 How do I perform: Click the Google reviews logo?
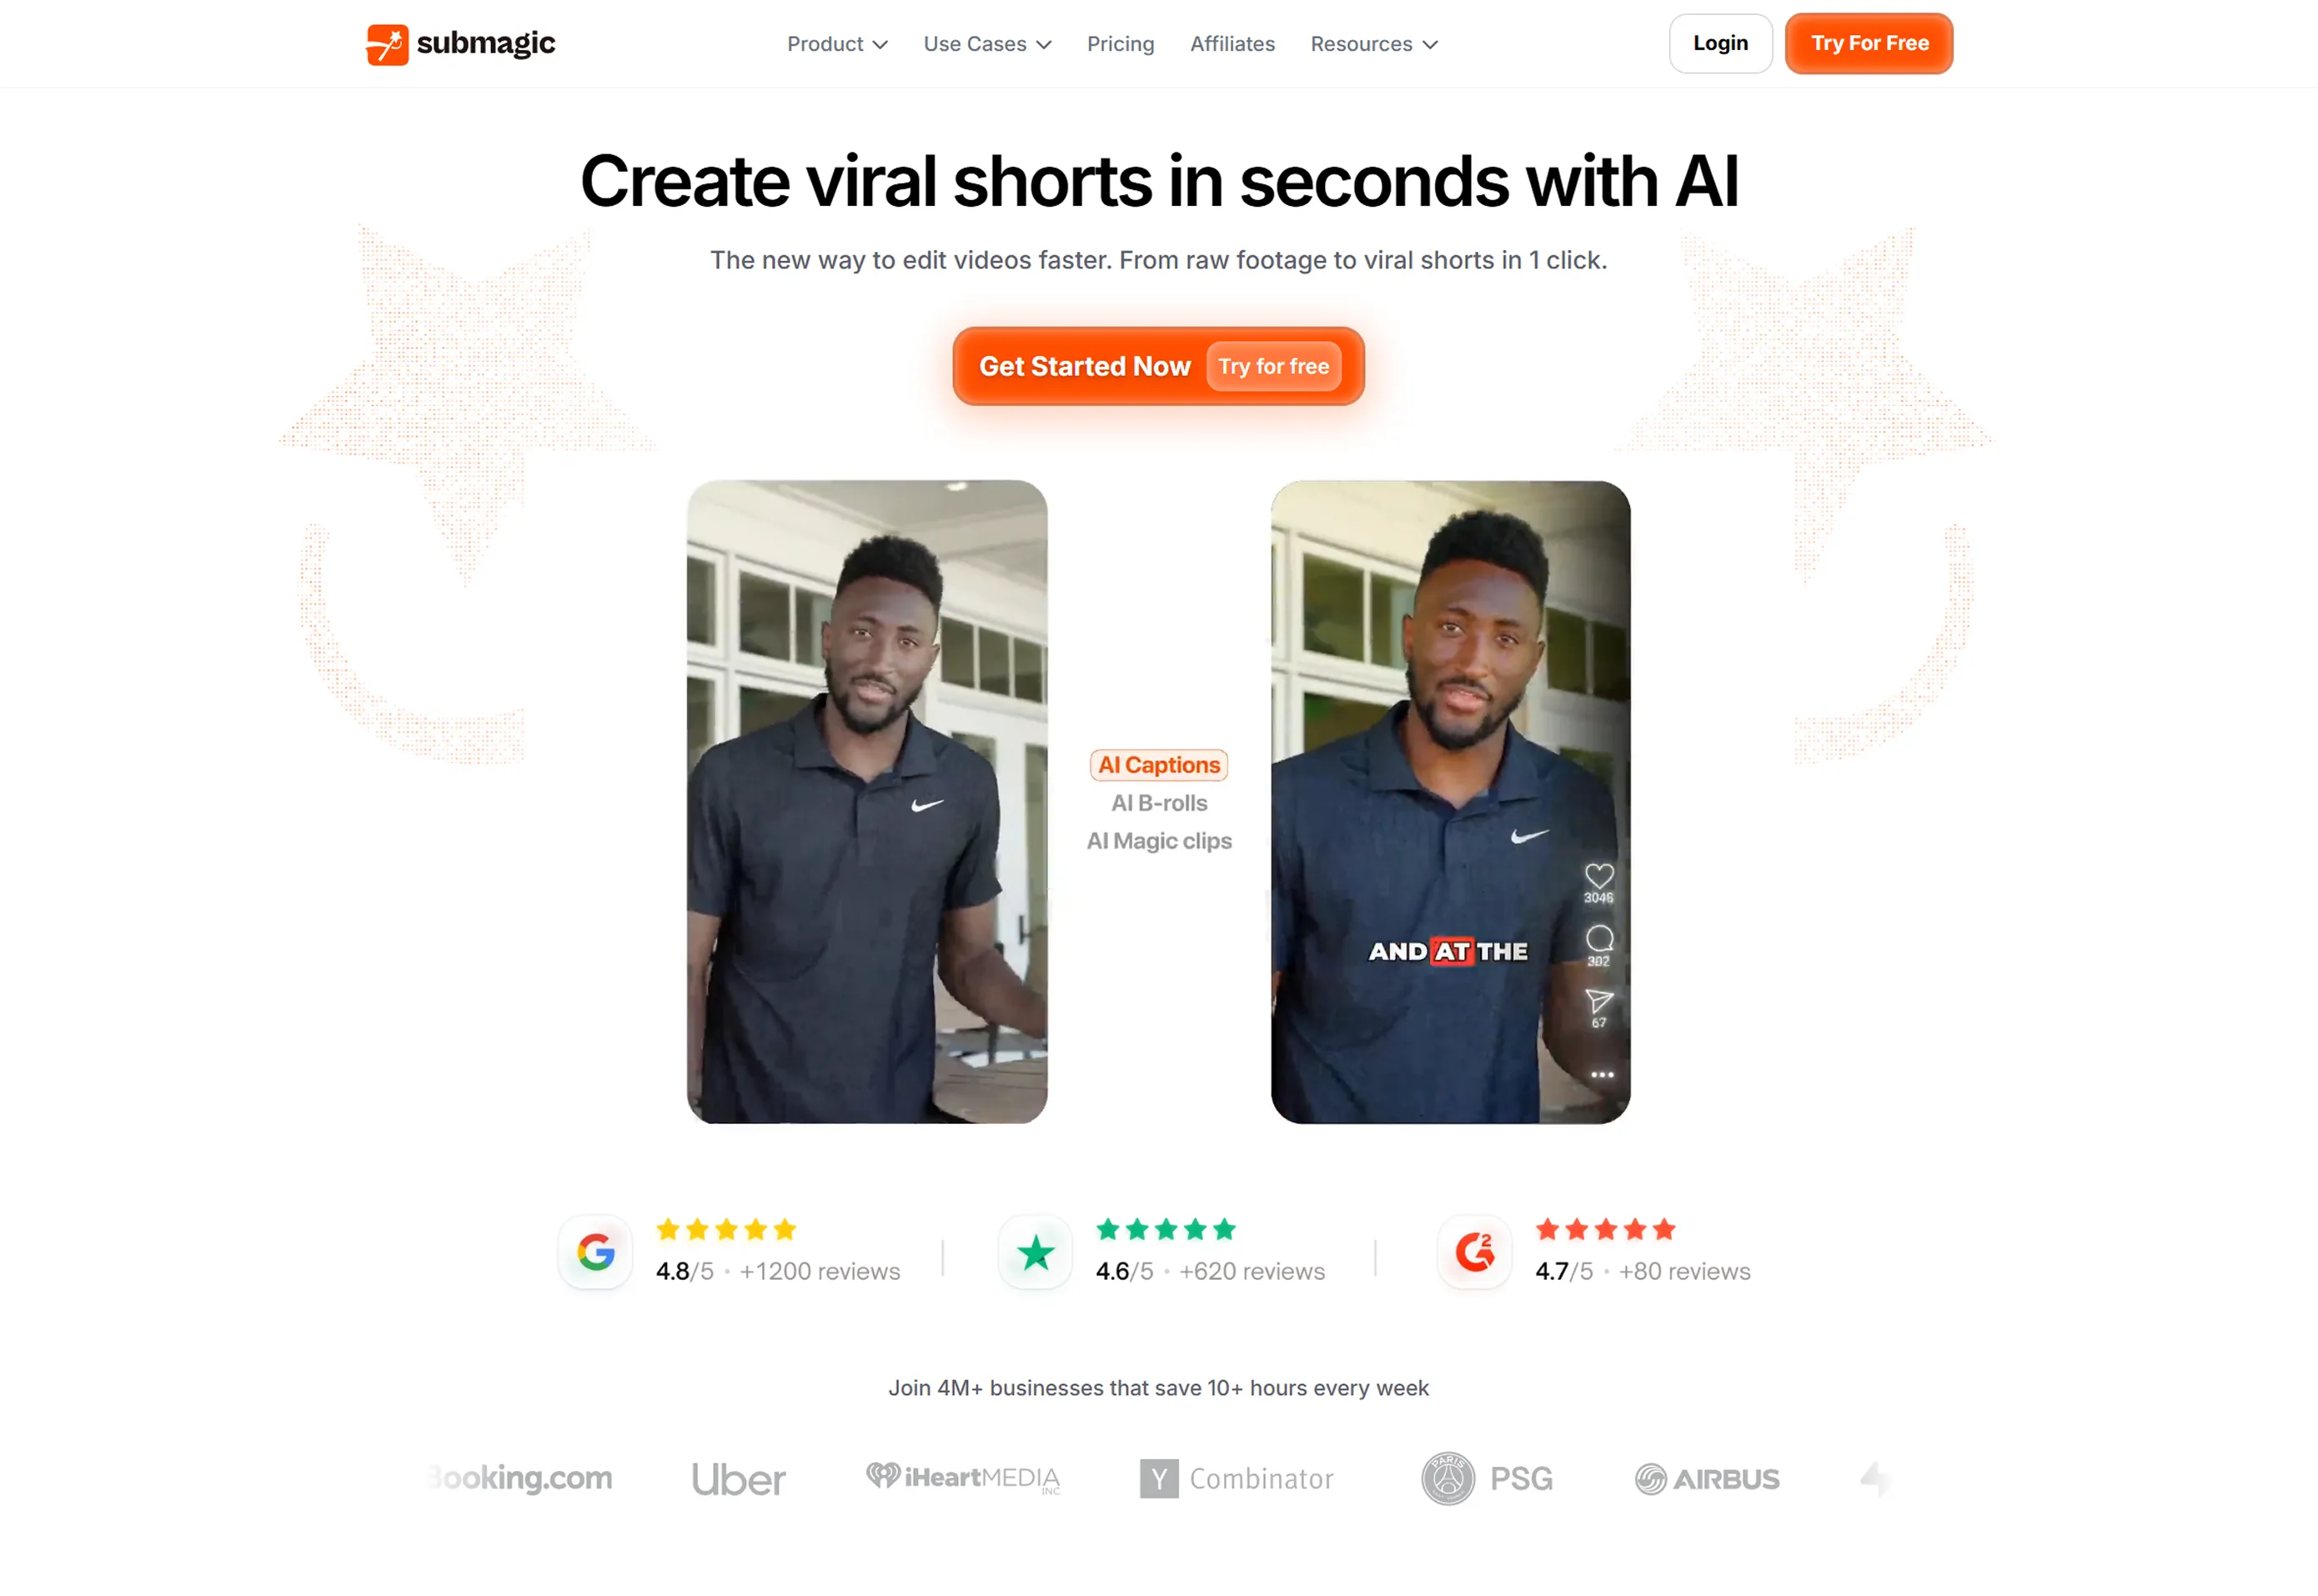tap(596, 1252)
